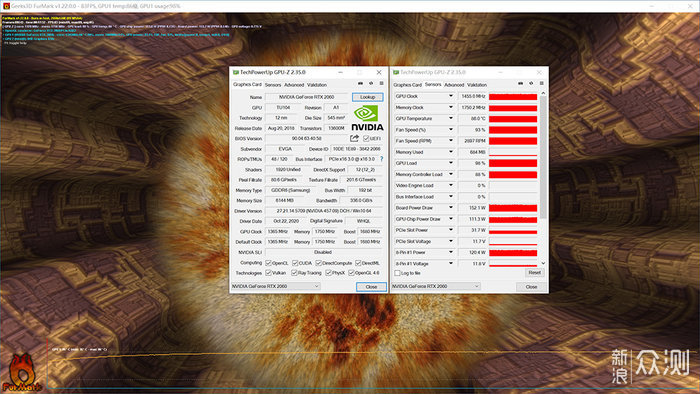Open the hamburger menu in the Sensors window
Viewport: 700px width, 394px height.
pyautogui.click(x=542, y=83)
